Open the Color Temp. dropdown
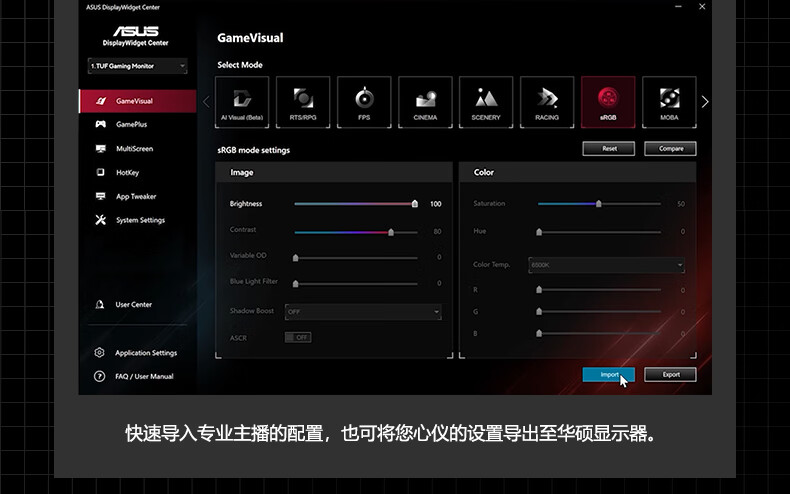This screenshot has height=494, width=790. (607, 265)
